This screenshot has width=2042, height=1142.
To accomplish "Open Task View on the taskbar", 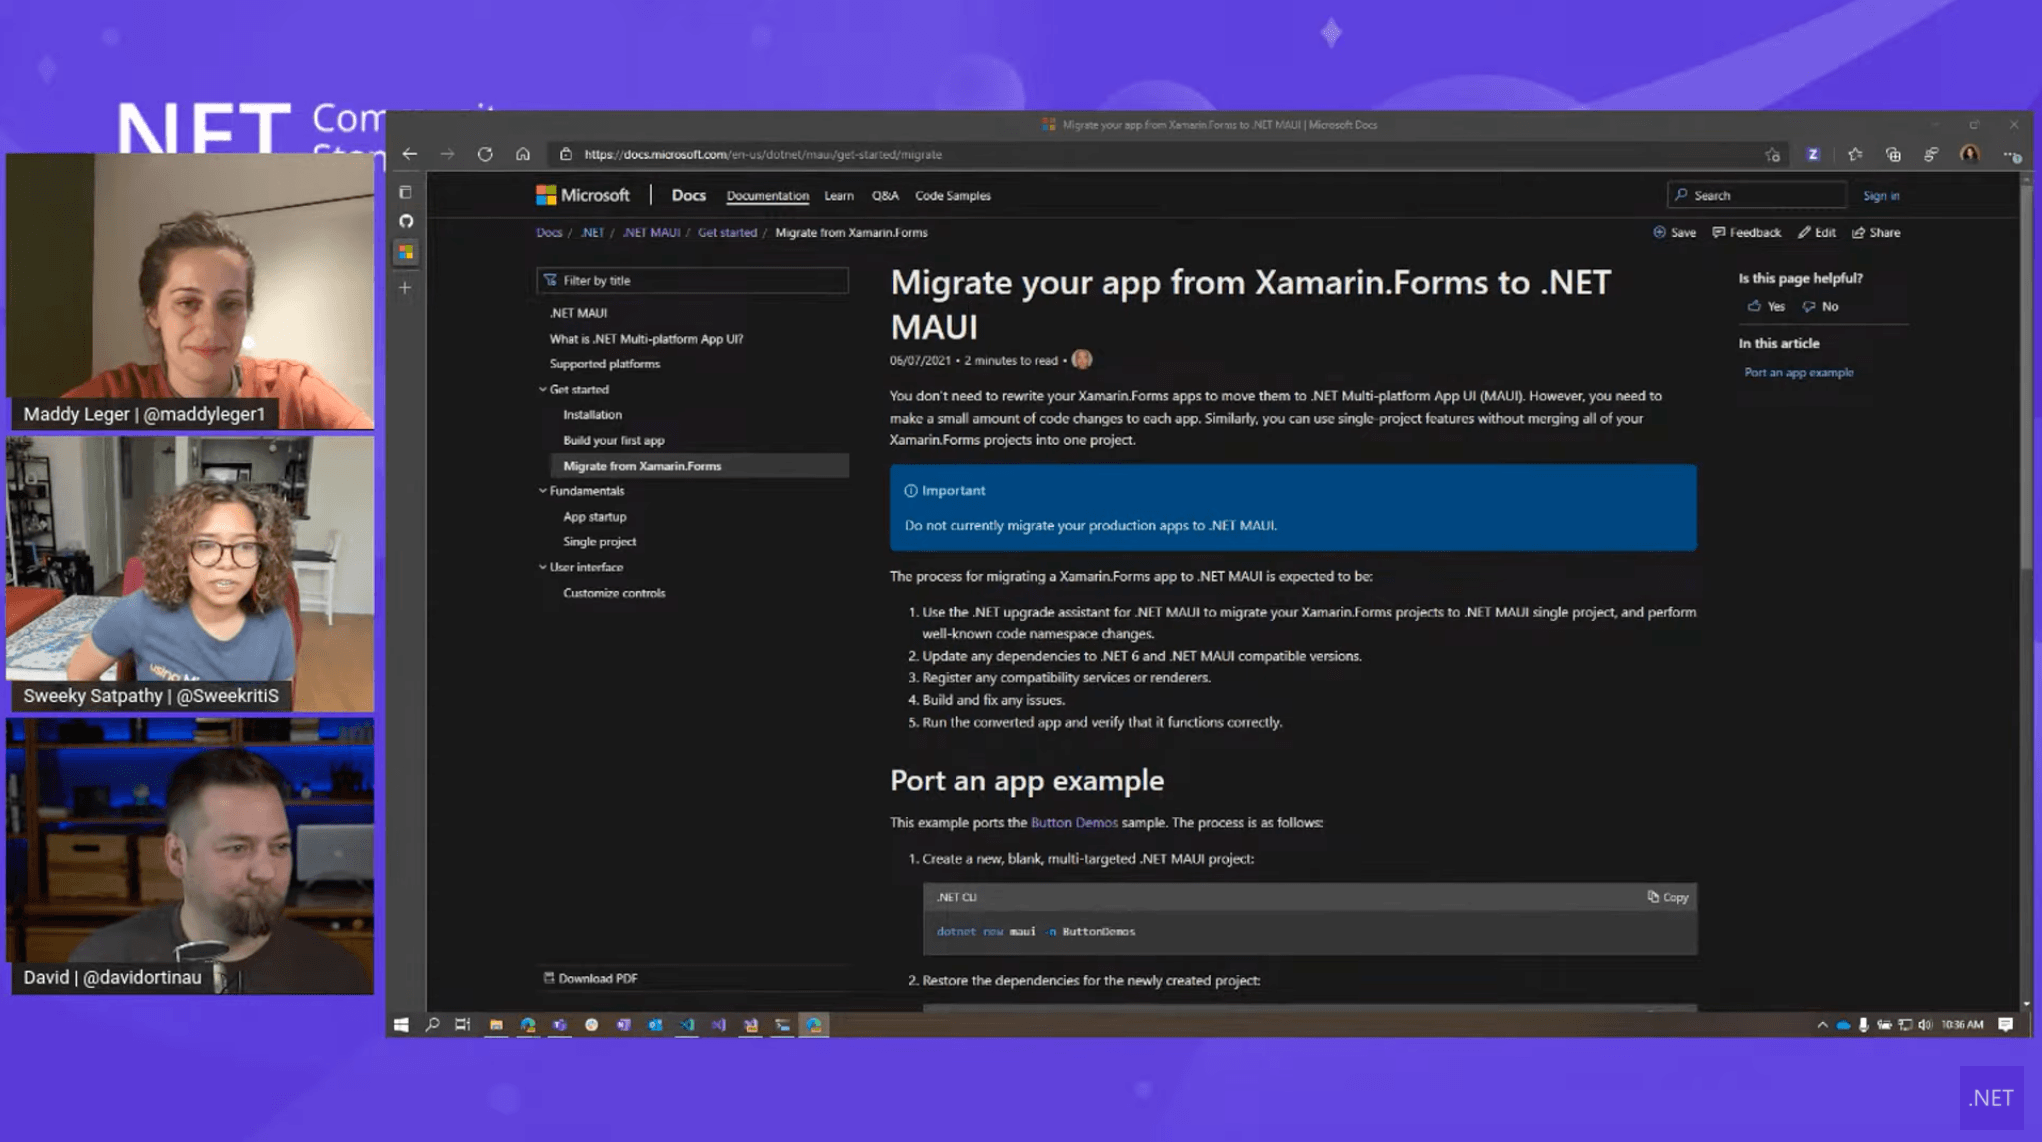I will 462,1025.
